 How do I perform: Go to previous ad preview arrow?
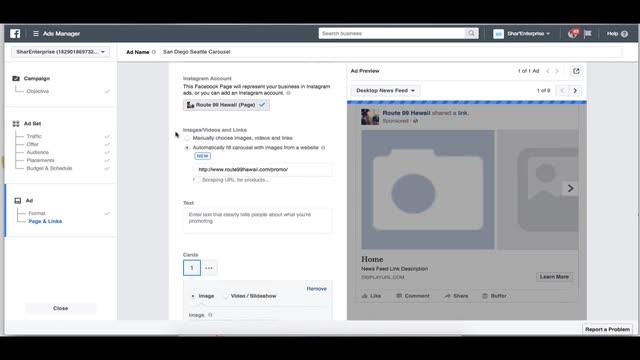point(548,71)
